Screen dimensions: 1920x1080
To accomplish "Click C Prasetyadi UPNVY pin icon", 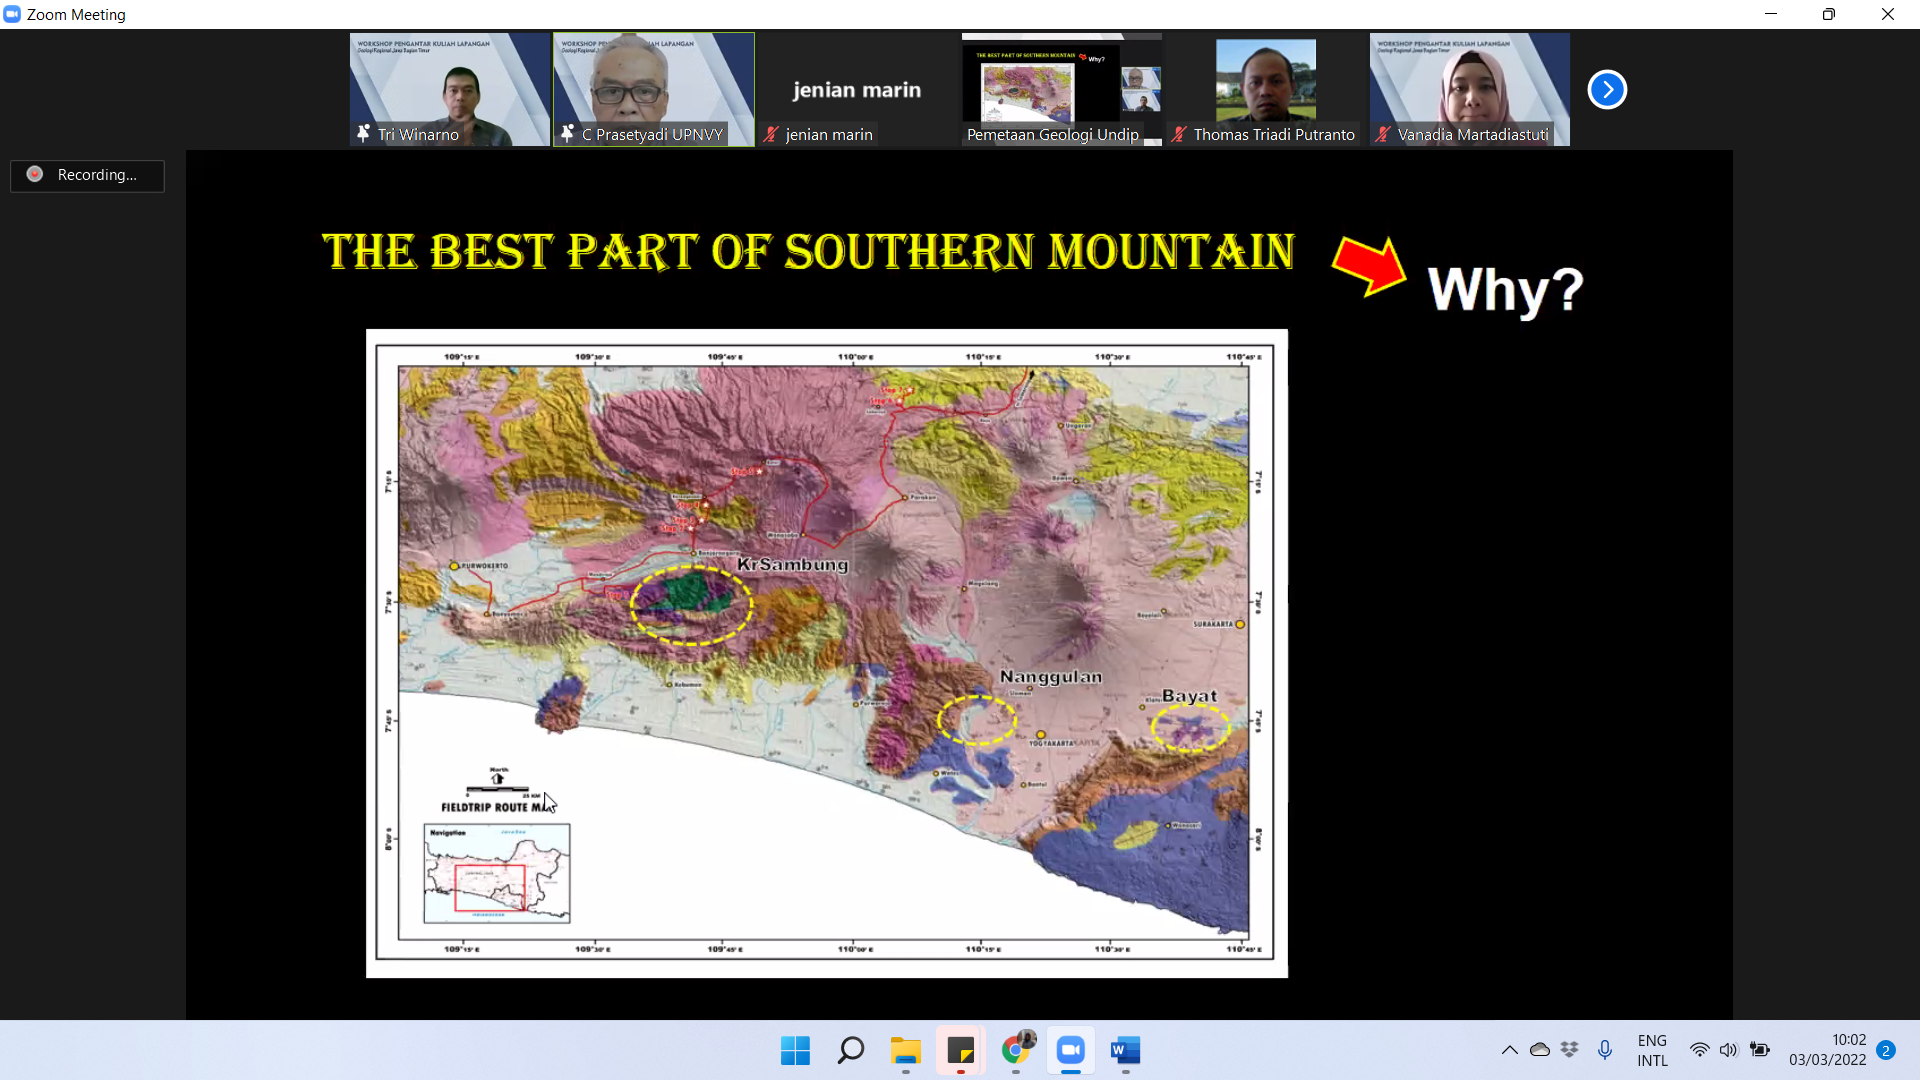I will click(x=568, y=133).
